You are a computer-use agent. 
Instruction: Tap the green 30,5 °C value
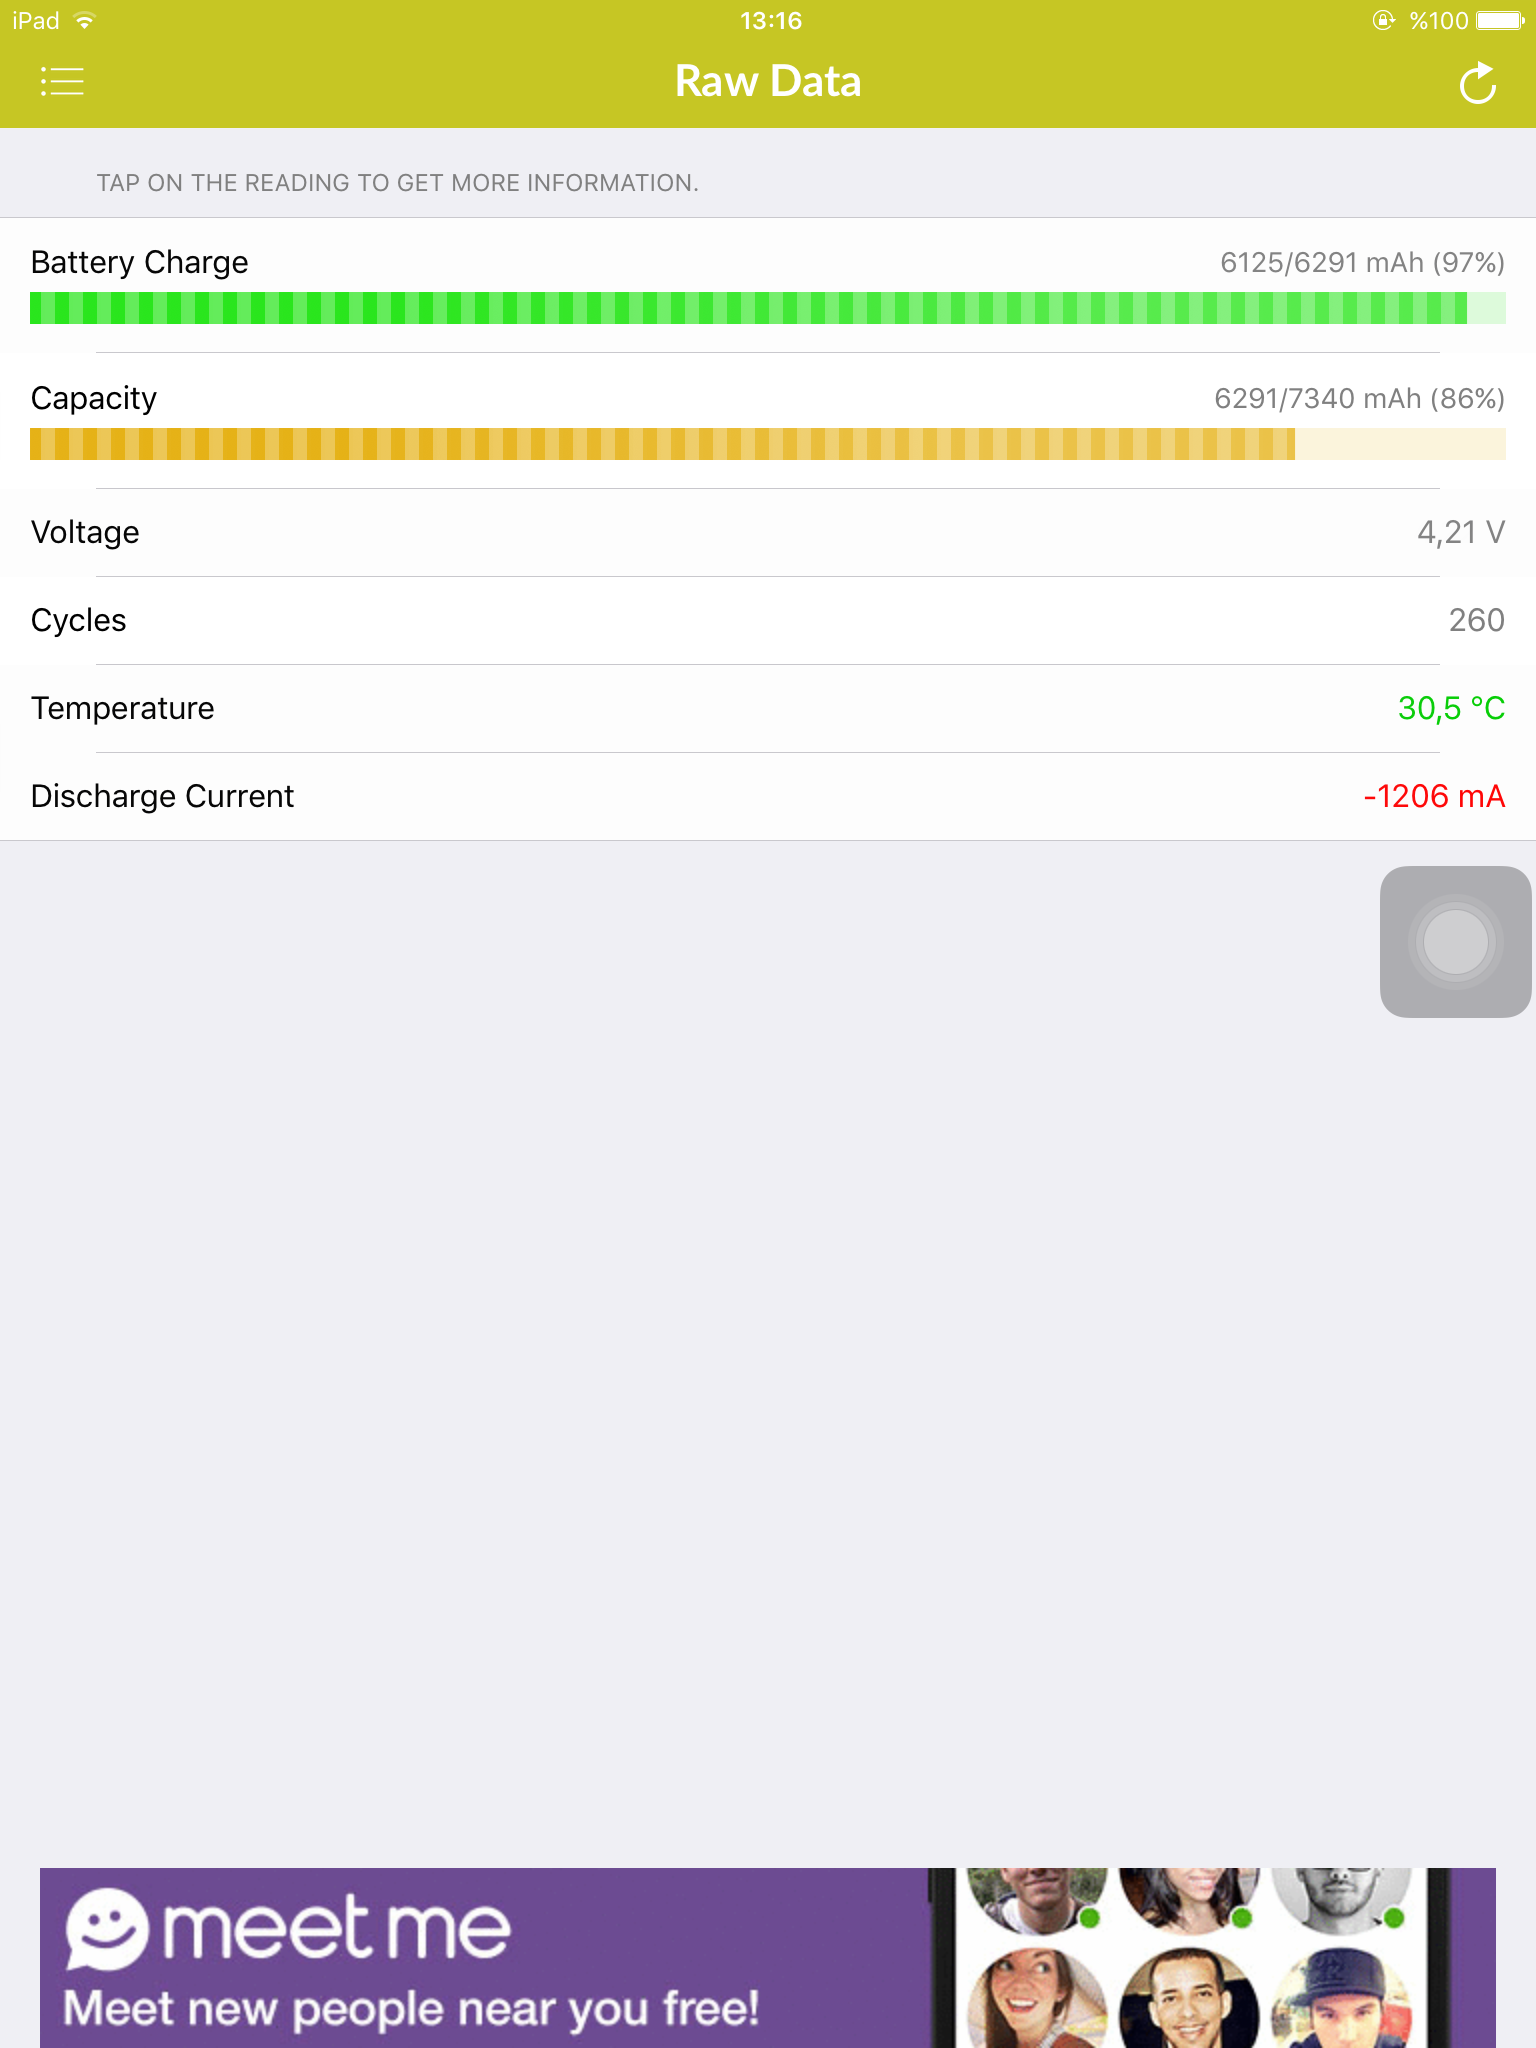click(1451, 708)
